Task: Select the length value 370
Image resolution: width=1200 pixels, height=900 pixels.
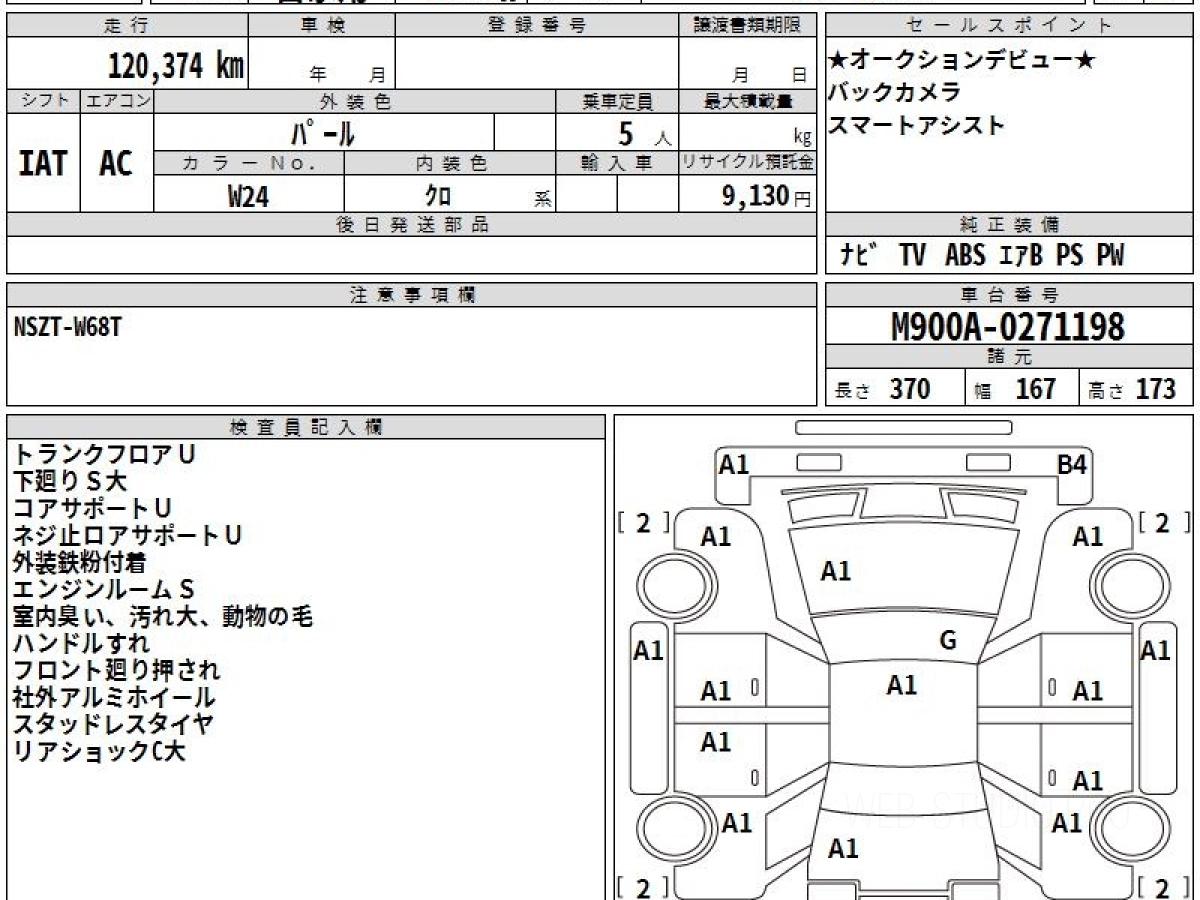Action: pyautogui.click(x=910, y=389)
